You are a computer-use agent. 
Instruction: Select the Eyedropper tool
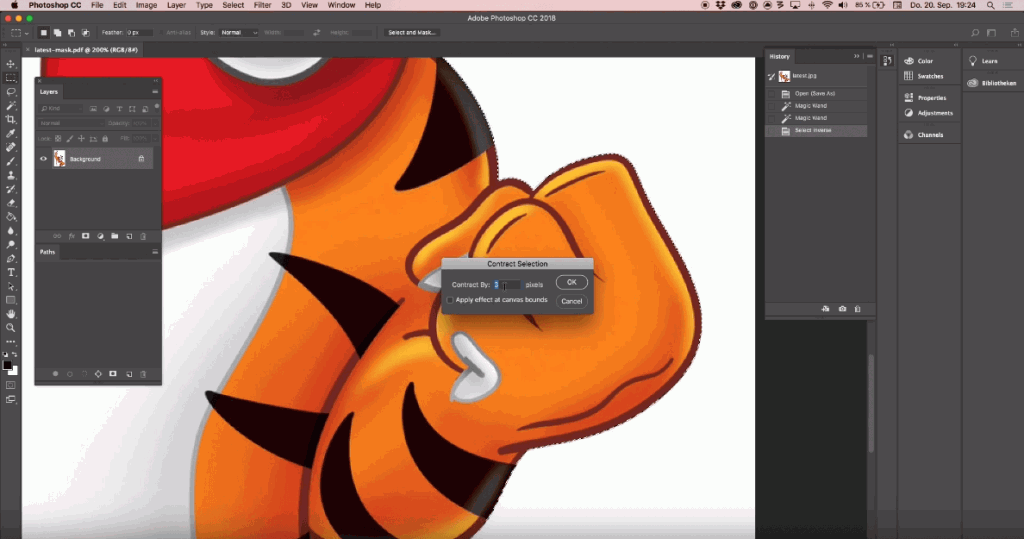coord(10,133)
